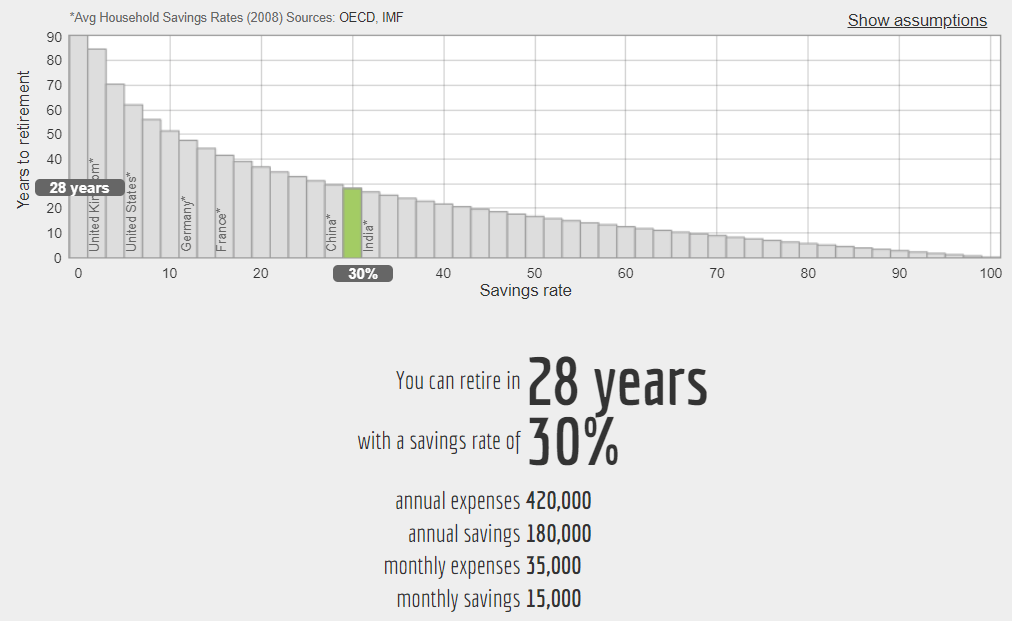The width and height of the screenshot is (1012, 621).
Task: Click the dark '28 years' axis marker
Action: click(79, 188)
